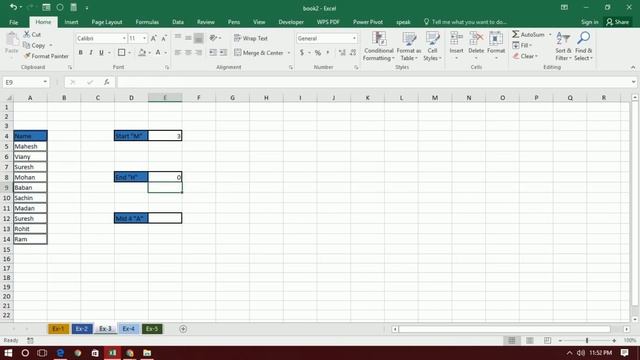Switch to the Formulas tab
This screenshot has width=640, height=360.
pos(147,22)
